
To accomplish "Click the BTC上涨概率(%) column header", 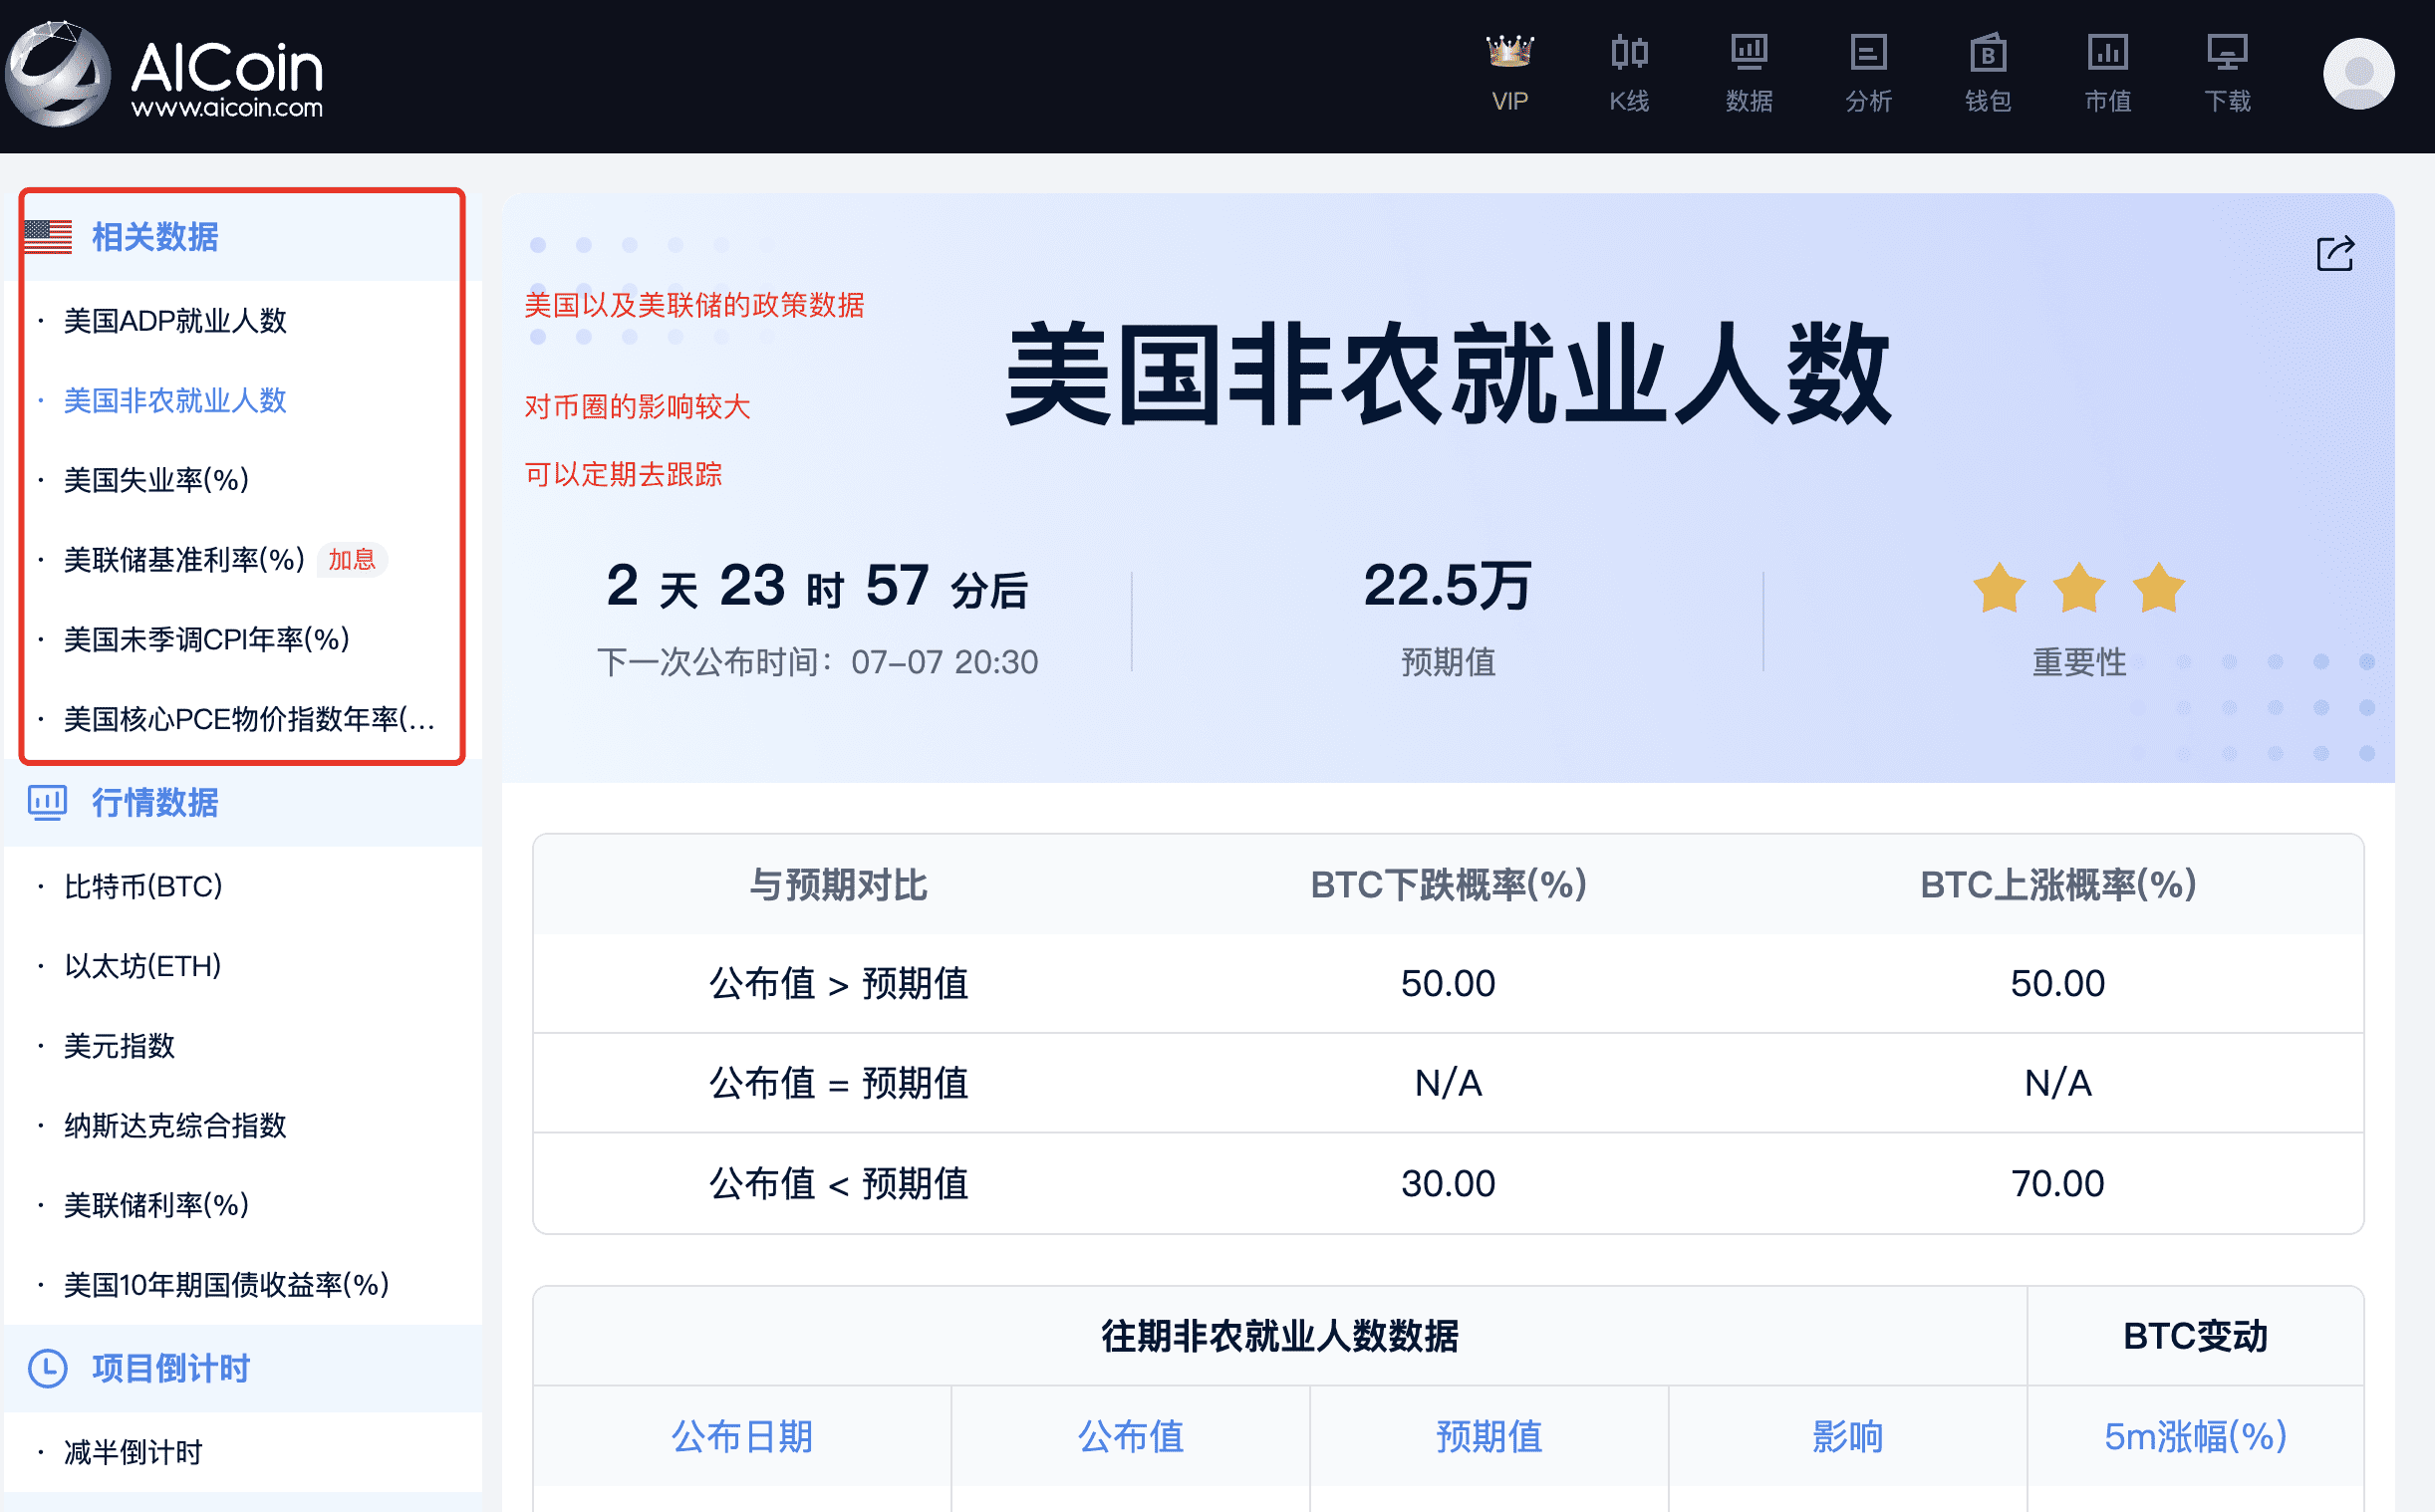I will coord(2057,885).
